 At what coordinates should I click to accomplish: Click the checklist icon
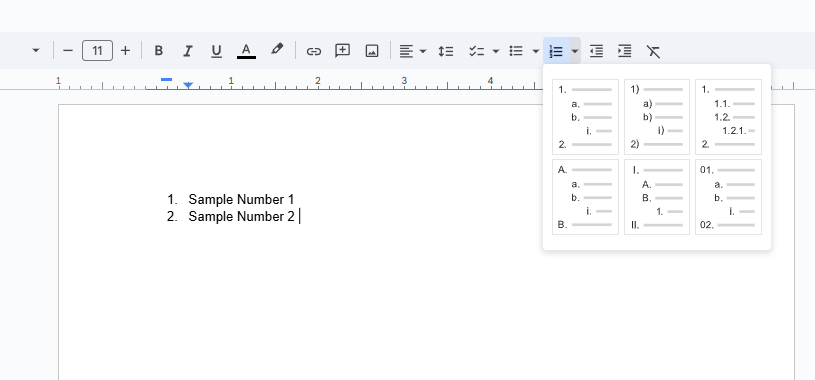476,51
